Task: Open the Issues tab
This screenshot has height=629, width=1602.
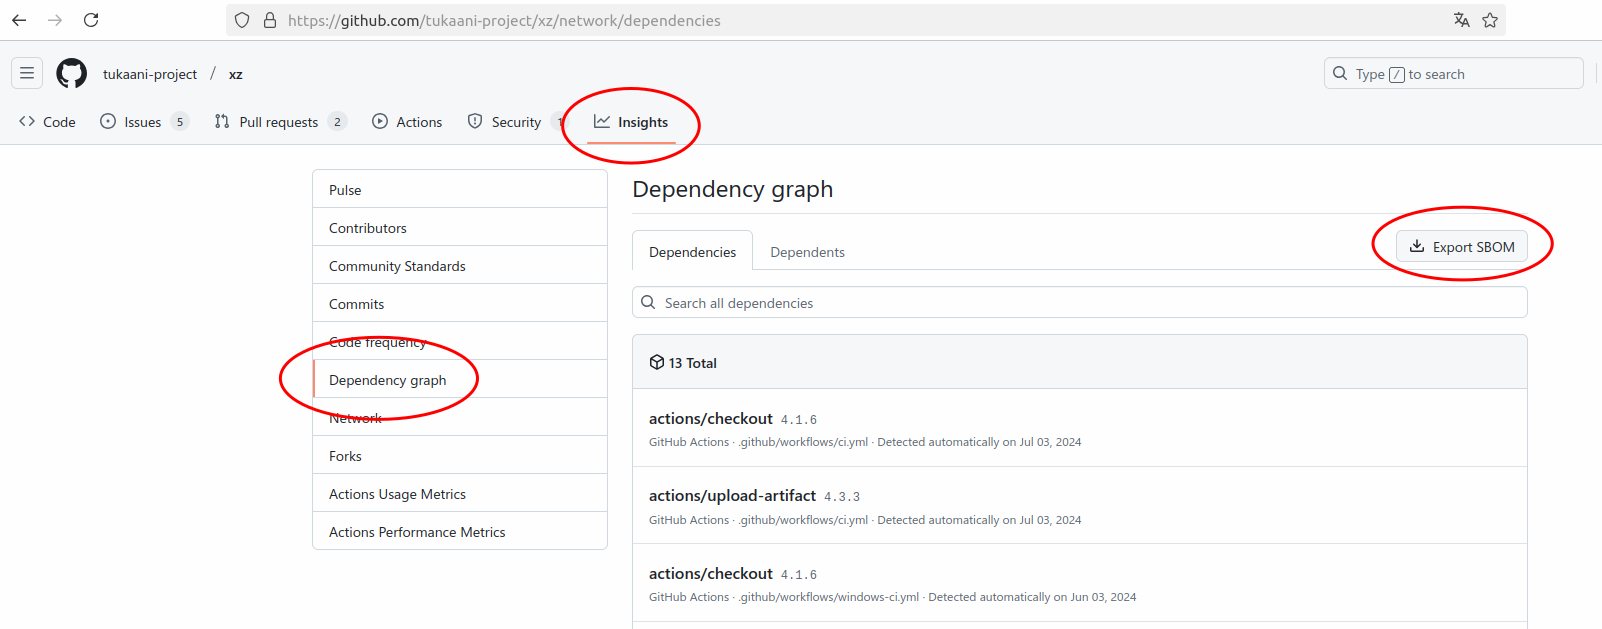Action: [x=144, y=122]
